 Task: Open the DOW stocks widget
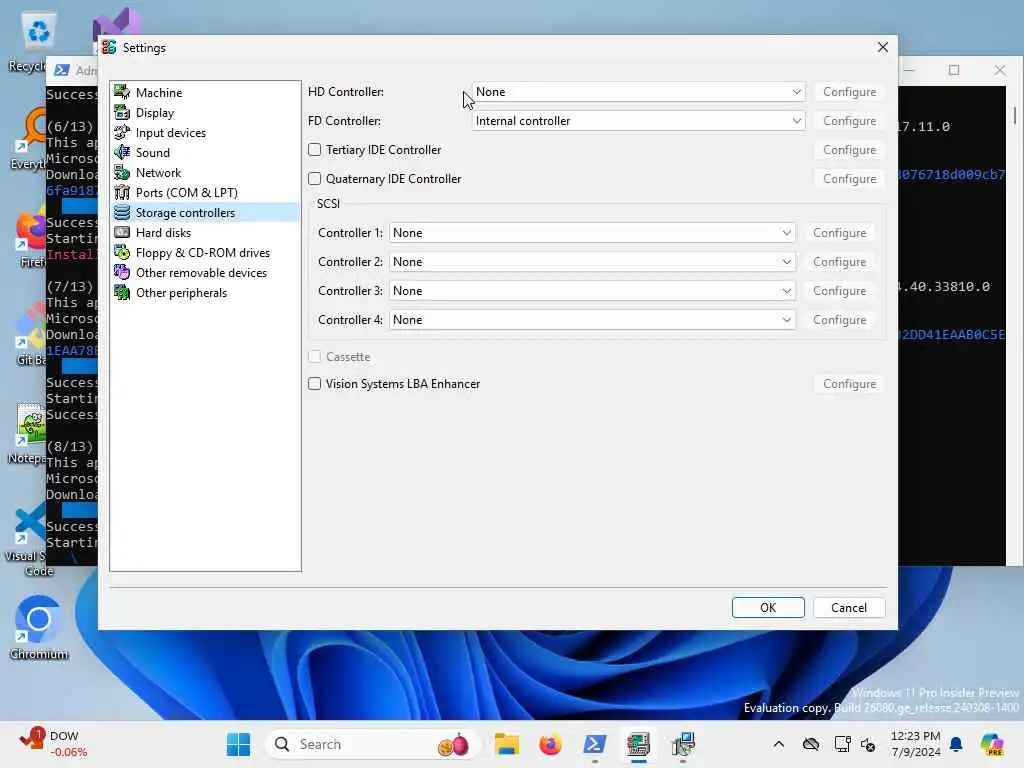(54, 744)
